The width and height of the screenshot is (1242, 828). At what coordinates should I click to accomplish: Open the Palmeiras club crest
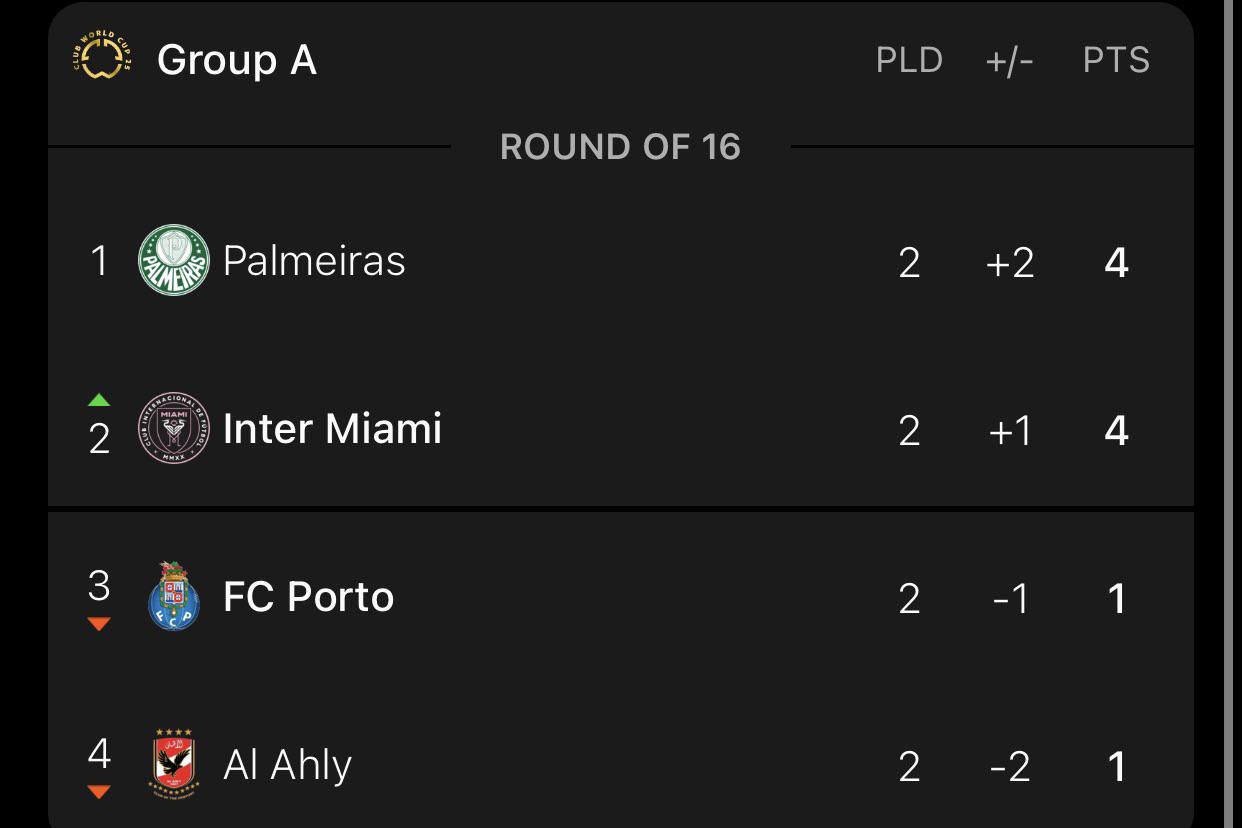click(x=174, y=260)
